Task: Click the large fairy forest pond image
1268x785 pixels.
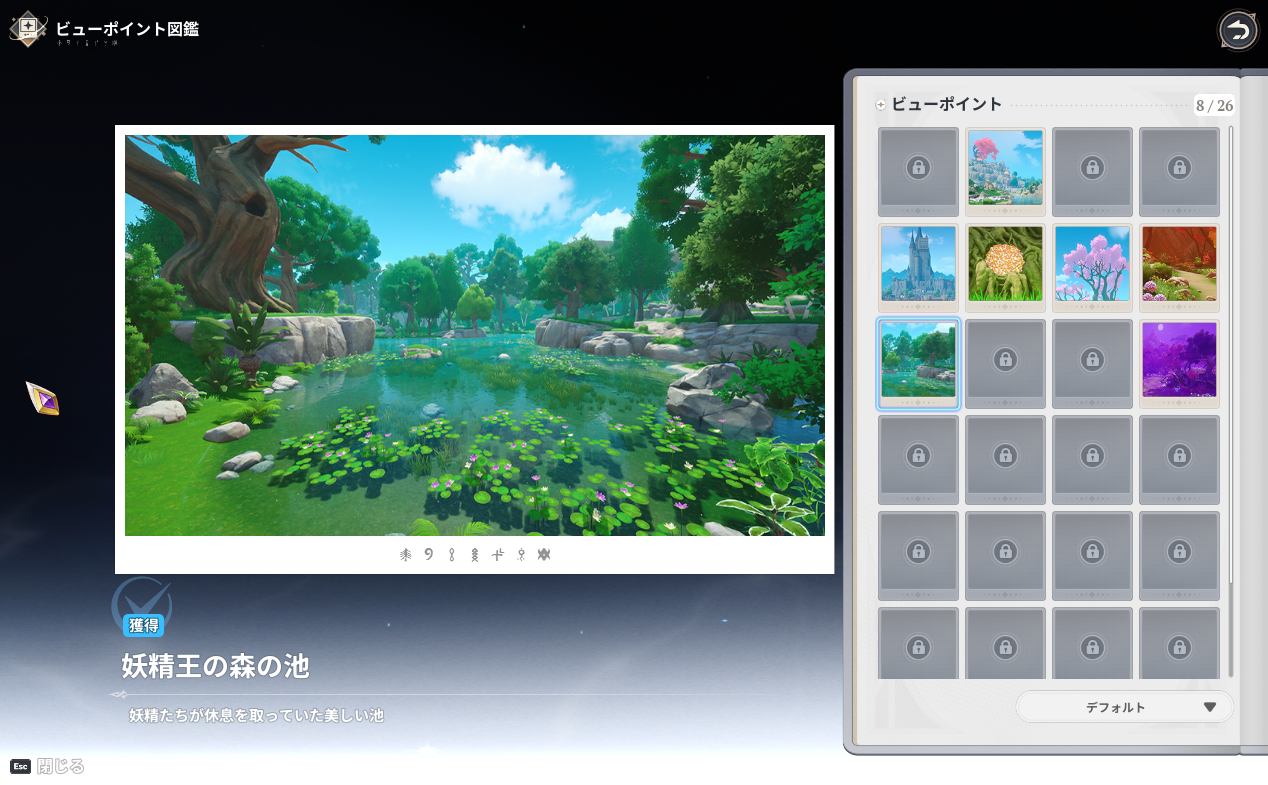Action: pos(474,335)
